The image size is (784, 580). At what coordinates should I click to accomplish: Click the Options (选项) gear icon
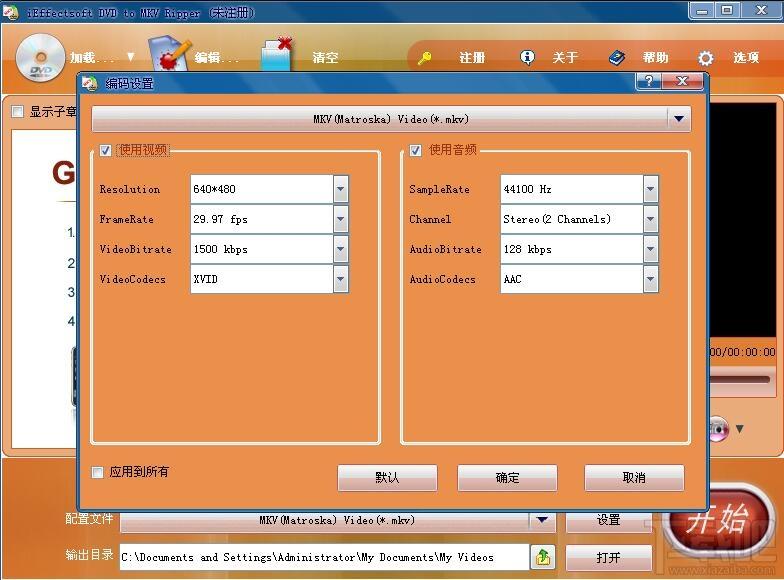click(706, 58)
